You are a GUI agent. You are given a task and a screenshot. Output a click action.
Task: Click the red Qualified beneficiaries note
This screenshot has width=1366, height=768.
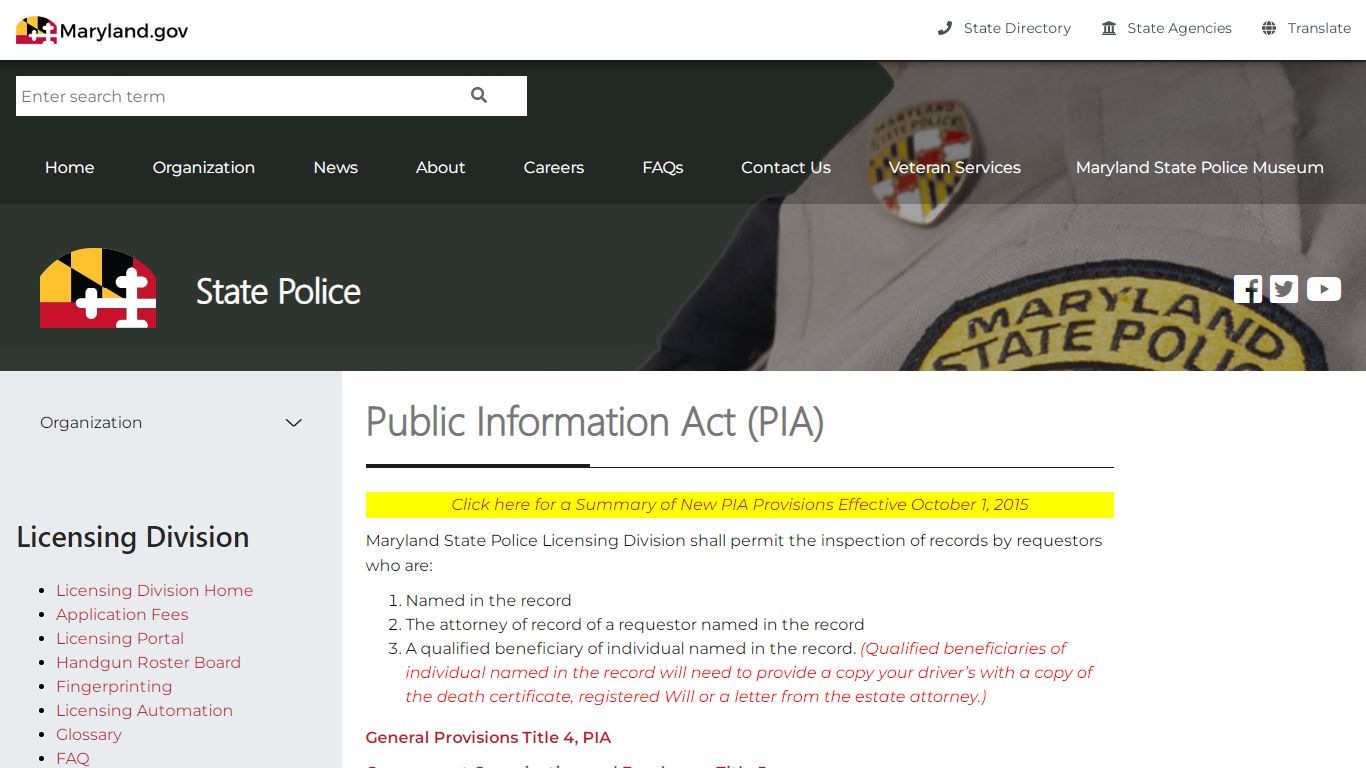click(750, 672)
